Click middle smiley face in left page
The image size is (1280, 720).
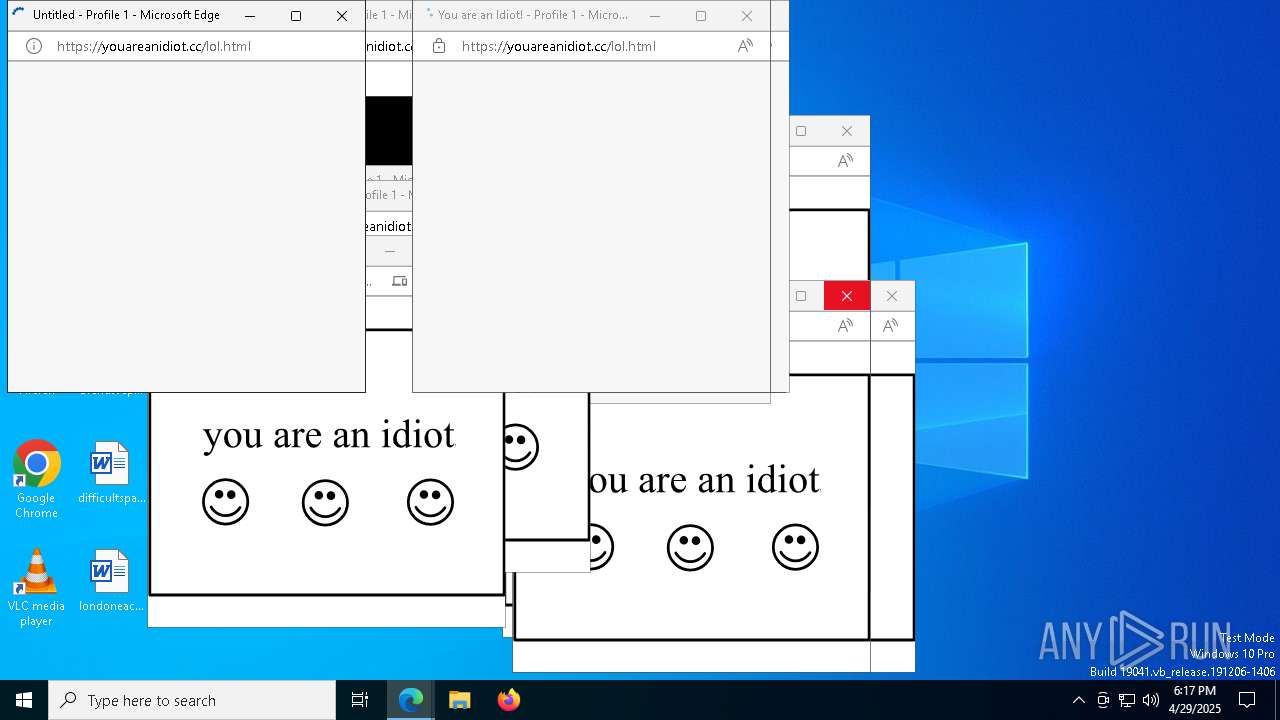pyautogui.click(x=325, y=502)
